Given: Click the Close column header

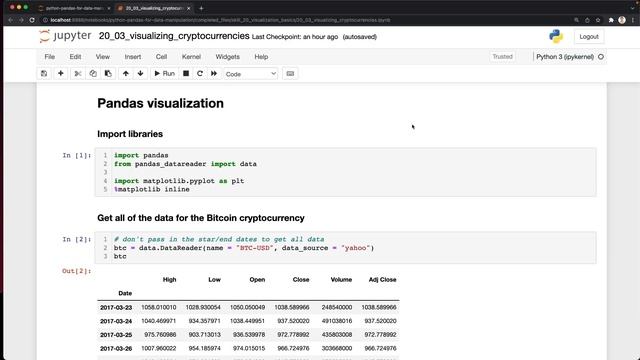Looking at the screenshot, I should [301, 280].
